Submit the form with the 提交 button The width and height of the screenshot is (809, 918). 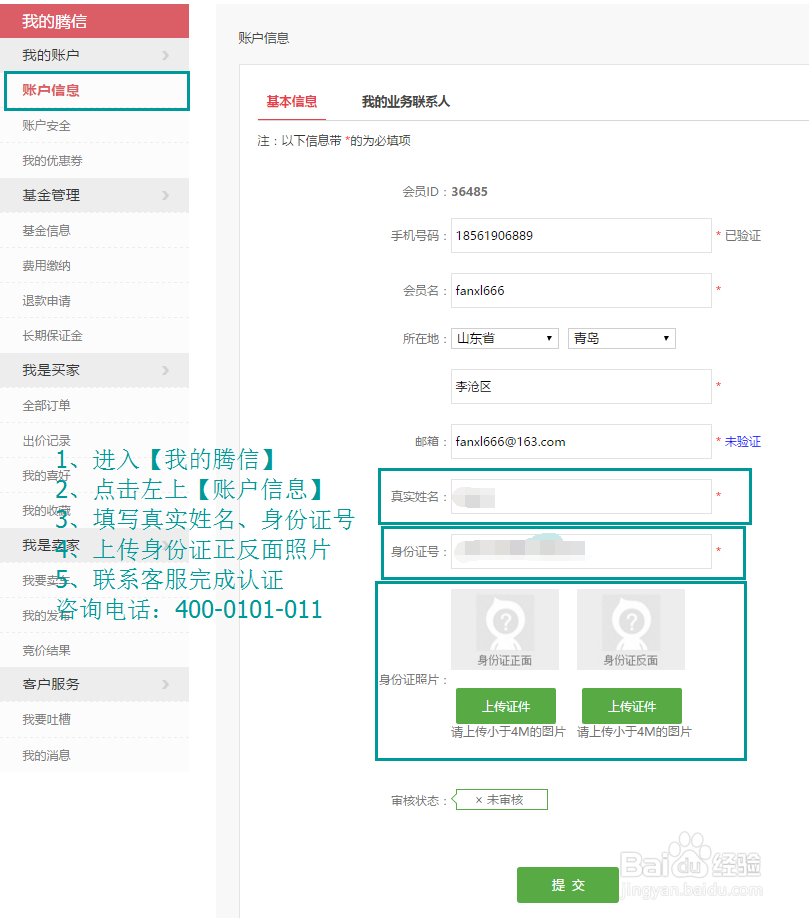click(x=567, y=884)
